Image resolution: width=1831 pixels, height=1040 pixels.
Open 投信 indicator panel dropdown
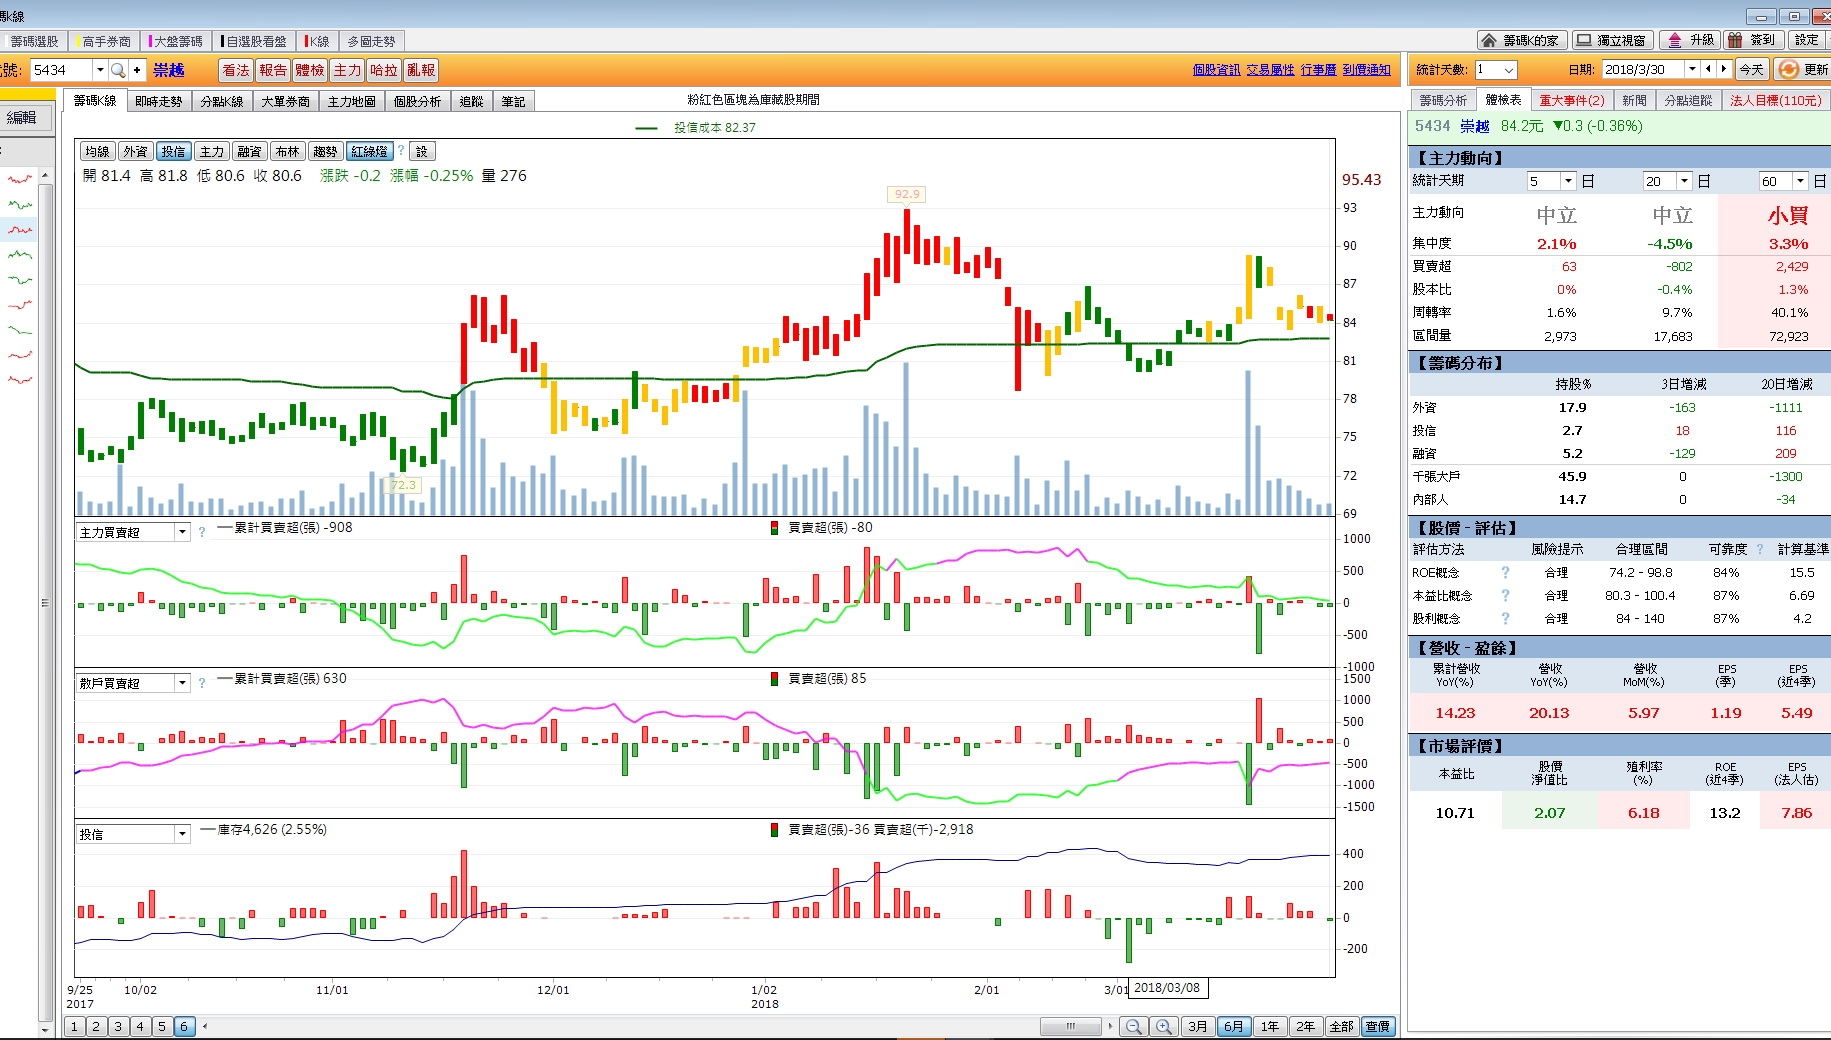point(182,834)
